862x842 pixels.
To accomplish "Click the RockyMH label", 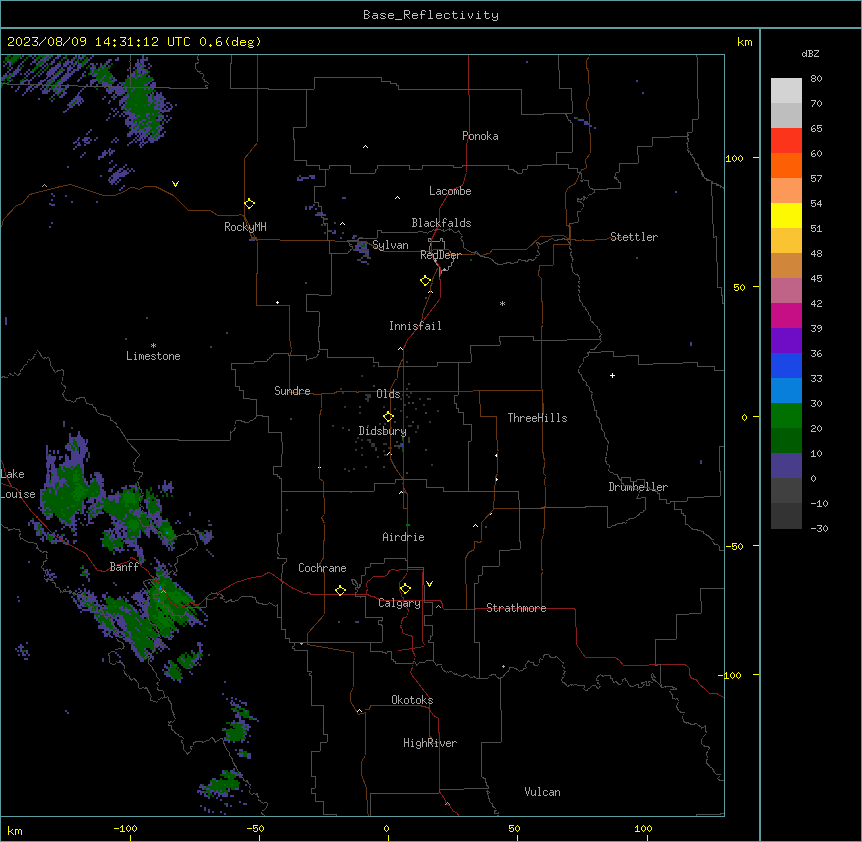I will [245, 227].
